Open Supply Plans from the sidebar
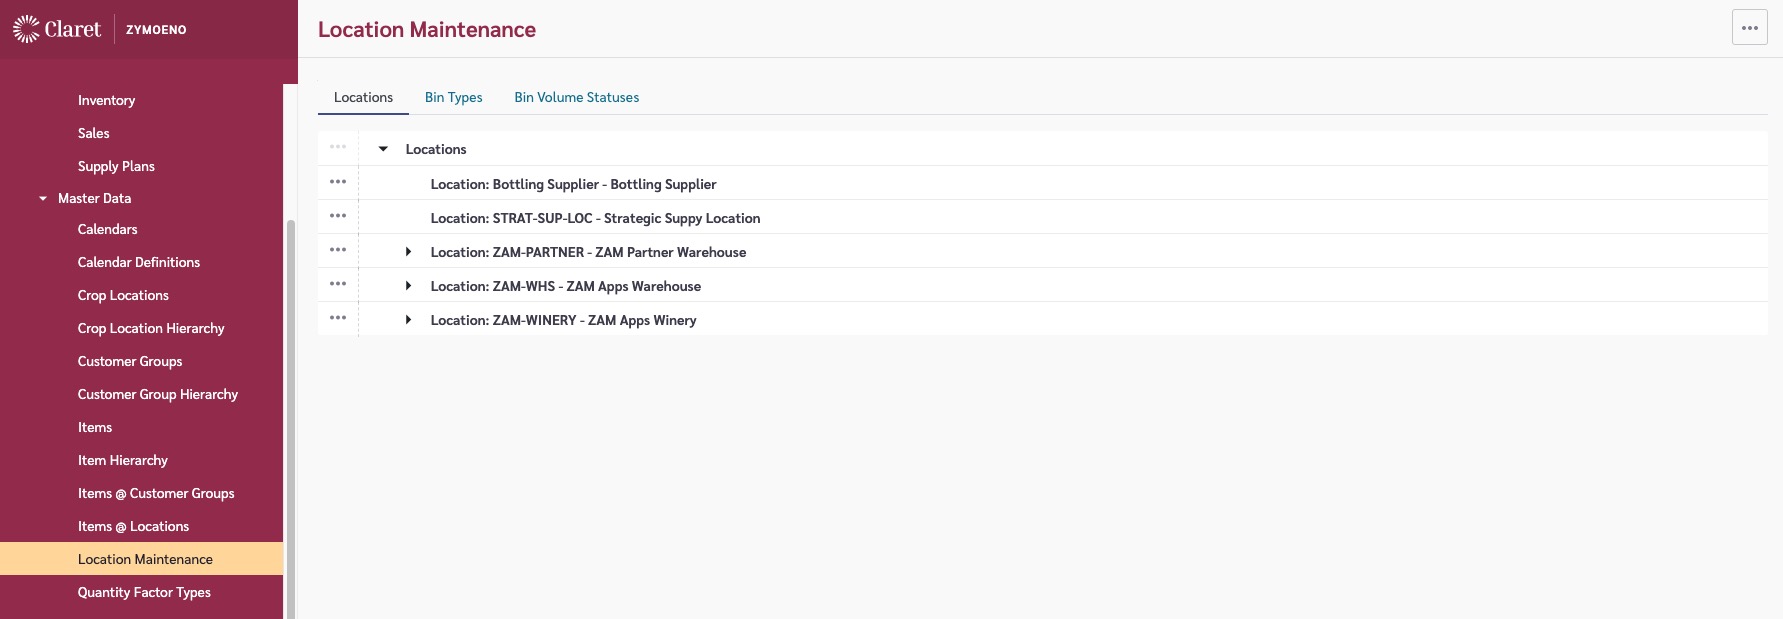Viewport: 1783px width, 619px height. [x=116, y=166]
